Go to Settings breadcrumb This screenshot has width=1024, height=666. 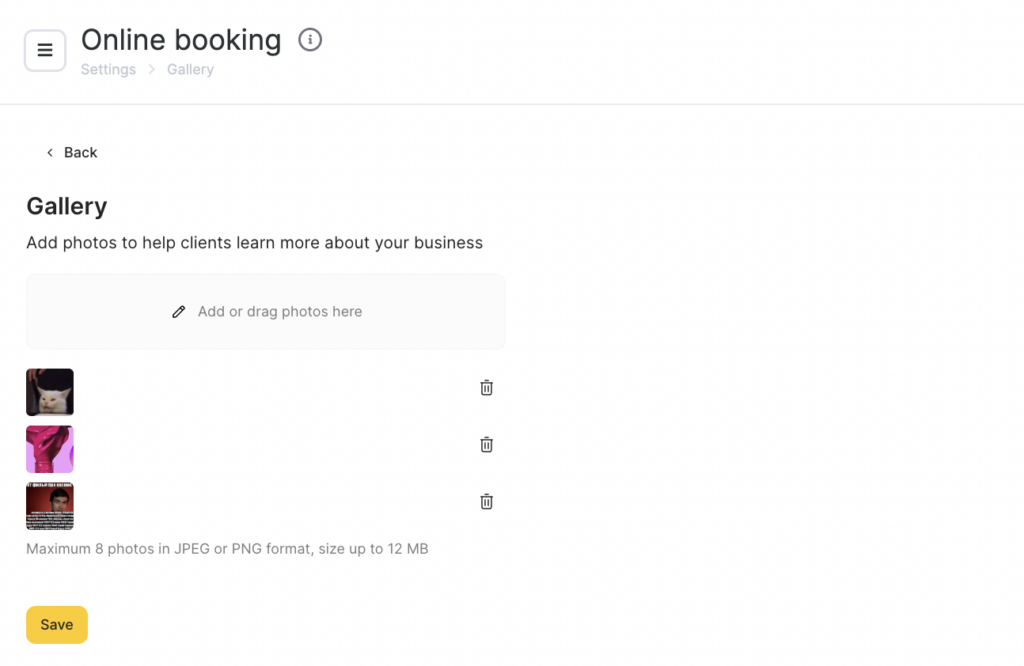coord(108,70)
